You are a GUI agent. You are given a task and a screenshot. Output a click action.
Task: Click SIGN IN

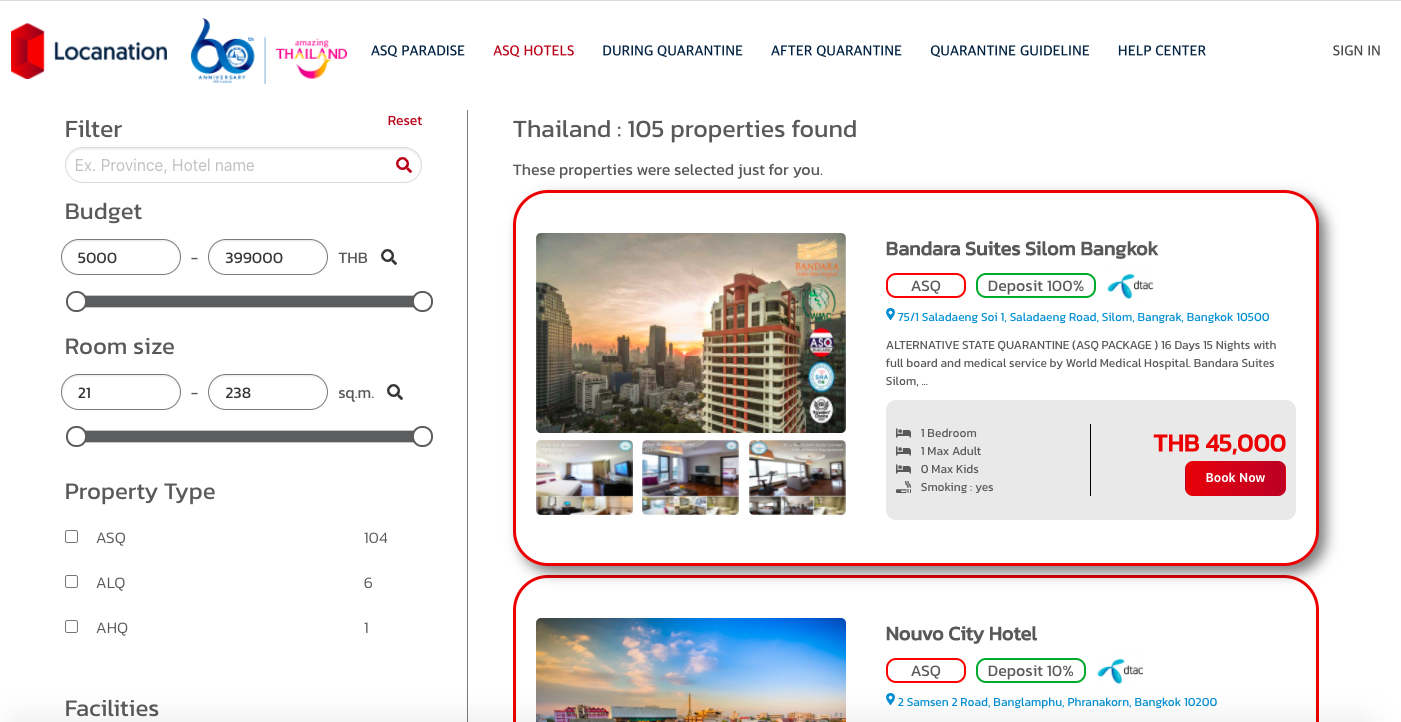coord(1356,51)
